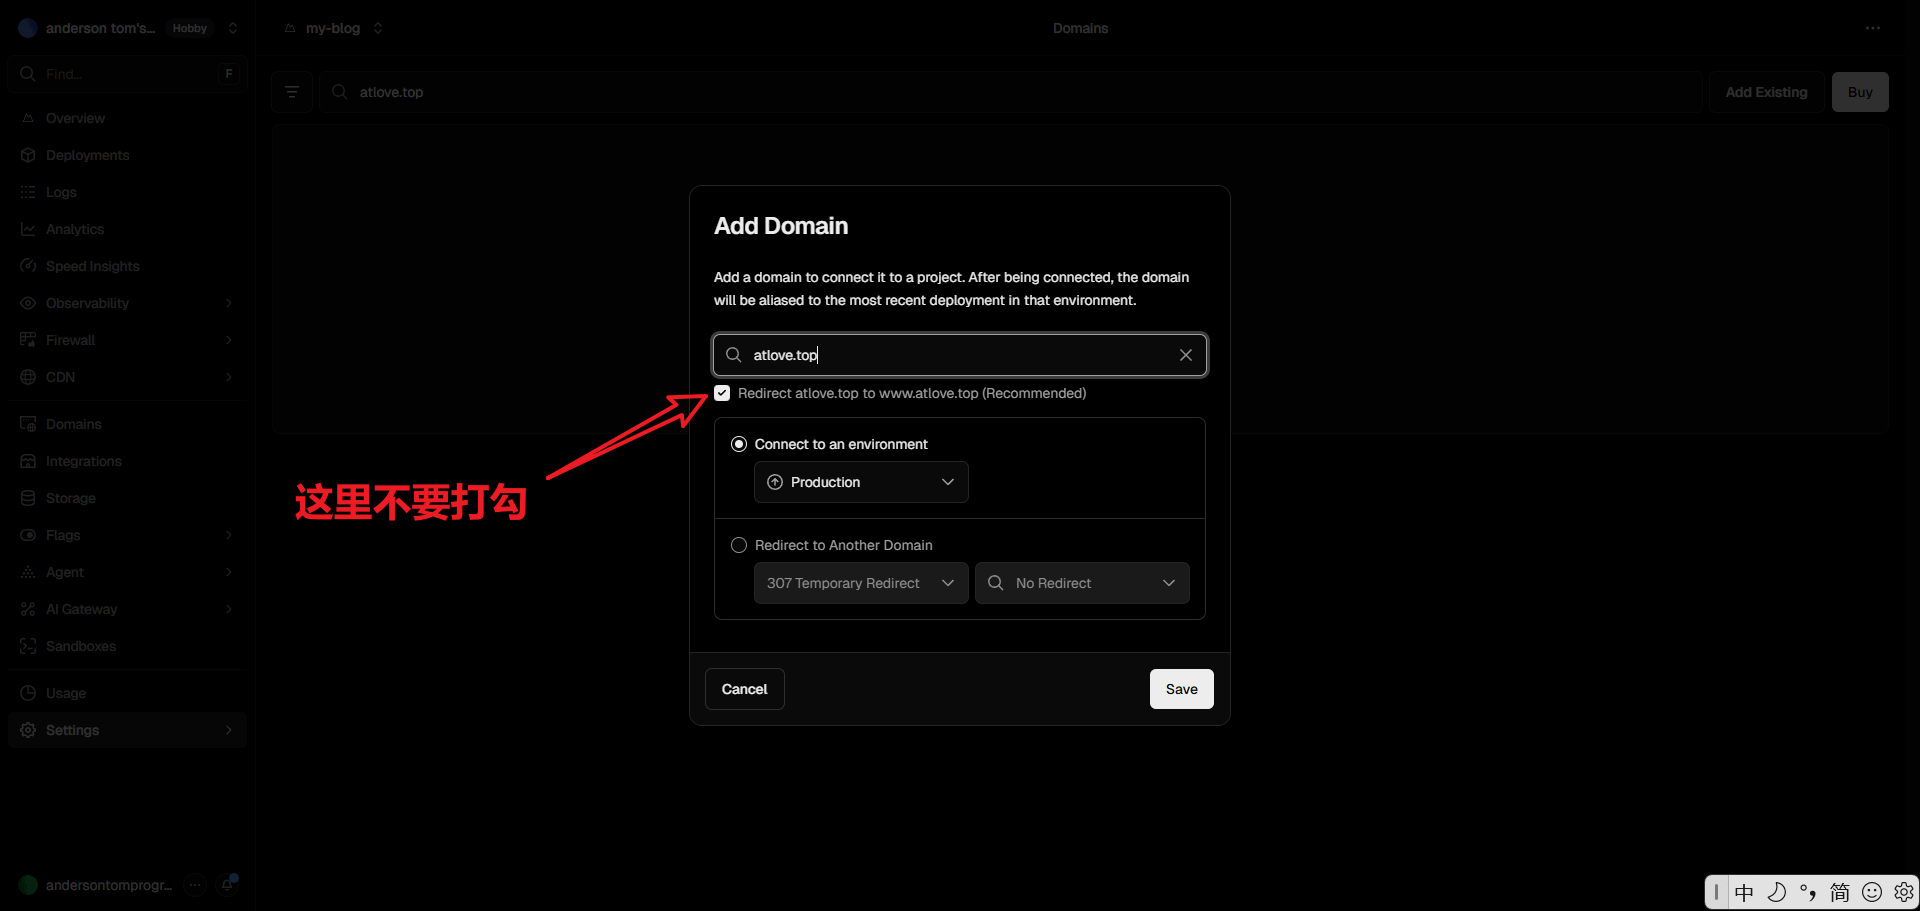Image resolution: width=1920 pixels, height=911 pixels.
Task: Click the IME punctuation mode icon
Action: pyautogui.click(x=1808, y=892)
